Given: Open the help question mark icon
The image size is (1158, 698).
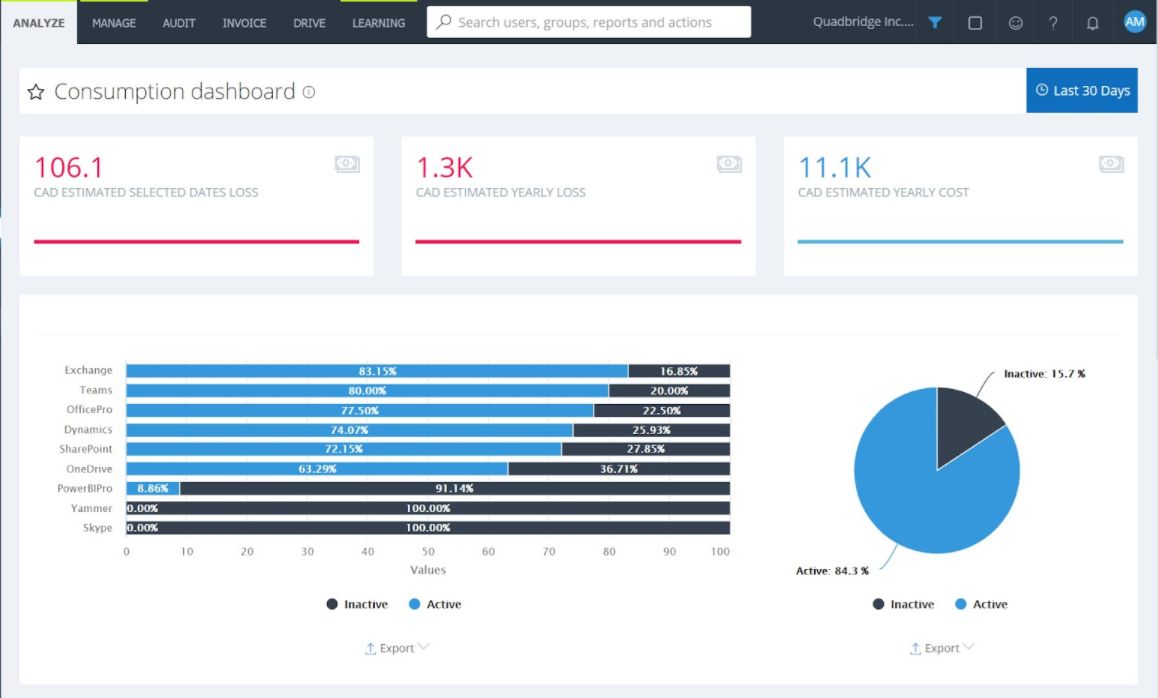Looking at the screenshot, I should pos(1053,22).
